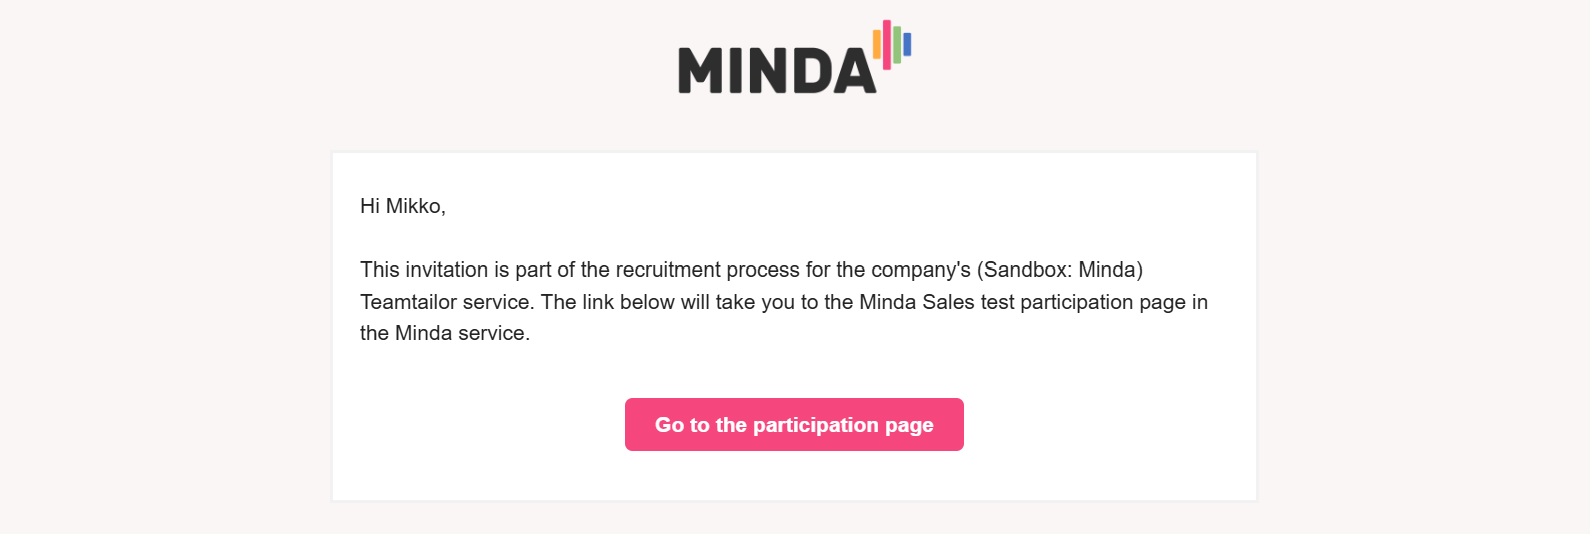Screen dimensions: 1590x534
Task: Click the letter A in the logo
Action: point(854,71)
